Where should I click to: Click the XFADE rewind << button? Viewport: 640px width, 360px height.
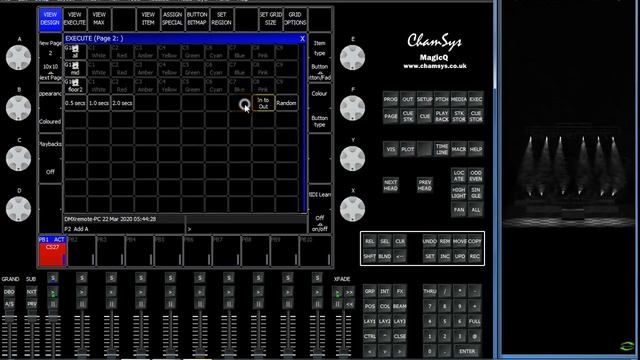[349, 304]
